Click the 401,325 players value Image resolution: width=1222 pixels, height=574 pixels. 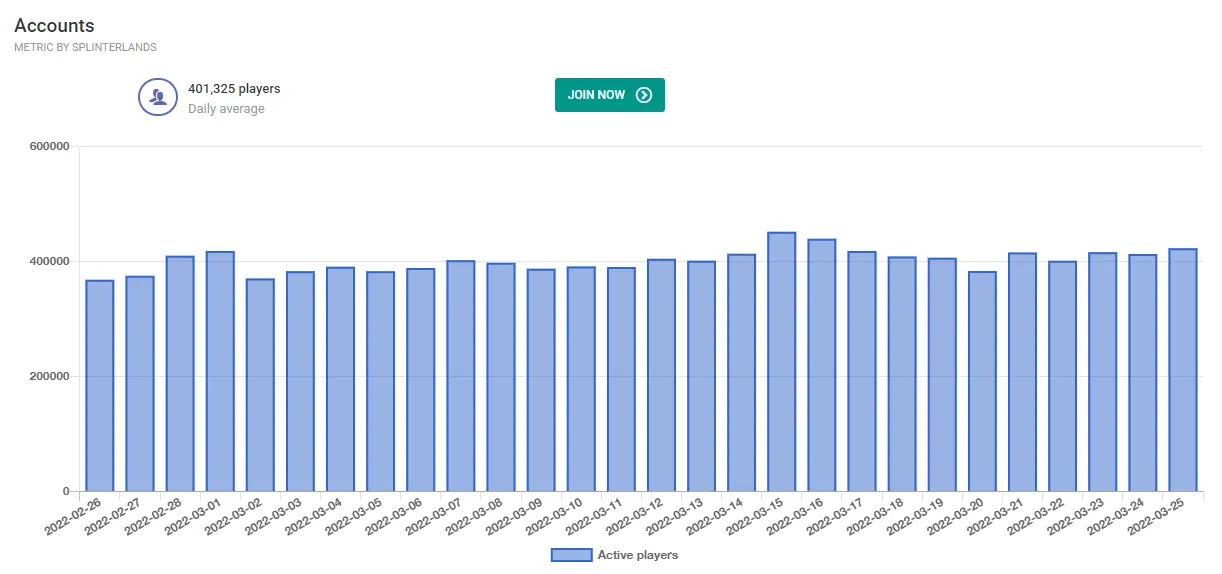coord(234,89)
